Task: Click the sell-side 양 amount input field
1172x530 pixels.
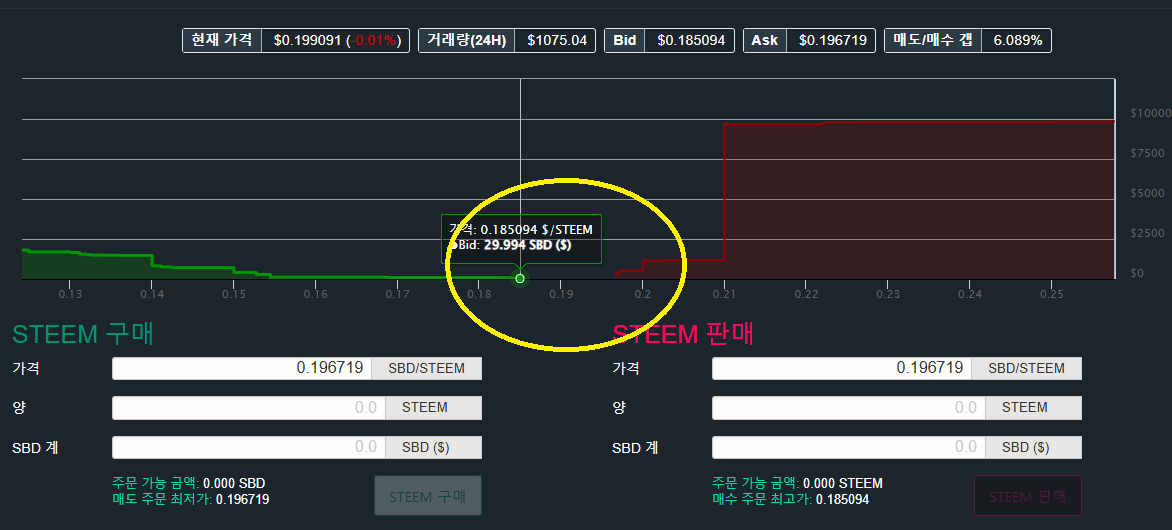Action: [x=849, y=407]
